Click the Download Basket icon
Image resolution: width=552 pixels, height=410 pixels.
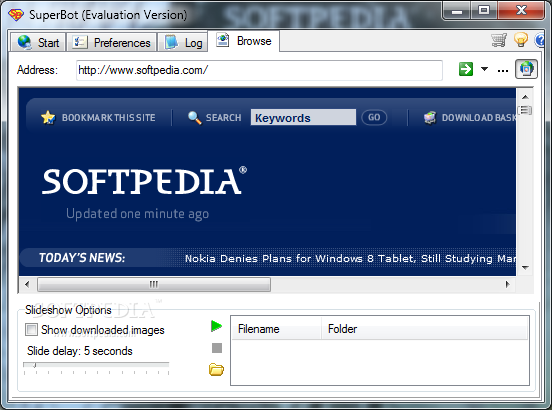[429, 118]
